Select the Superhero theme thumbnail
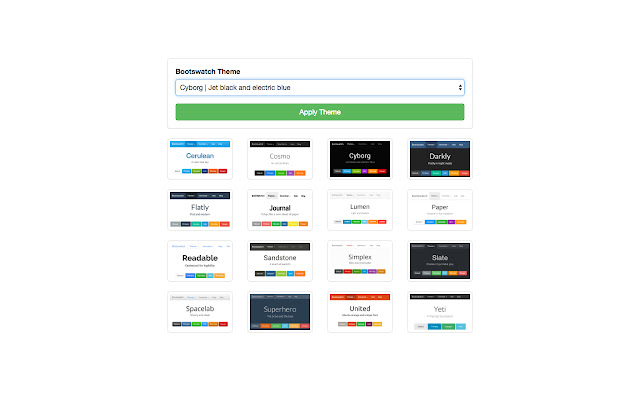The width and height of the screenshot is (640, 400). coord(280,312)
